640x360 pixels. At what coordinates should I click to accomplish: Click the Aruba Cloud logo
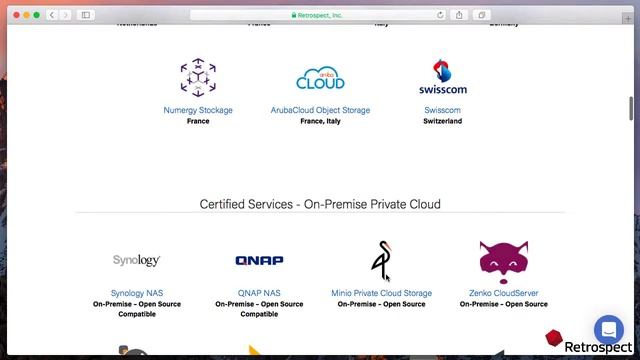point(320,78)
